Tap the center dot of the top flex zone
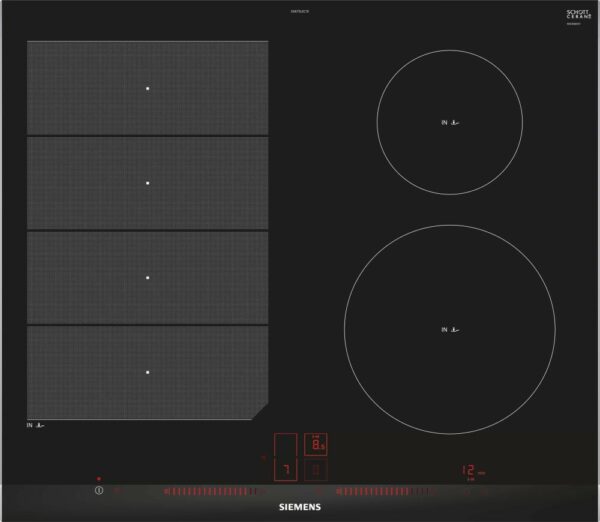The width and height of the screenshot is (600, 522). click(x=148, y=88)
